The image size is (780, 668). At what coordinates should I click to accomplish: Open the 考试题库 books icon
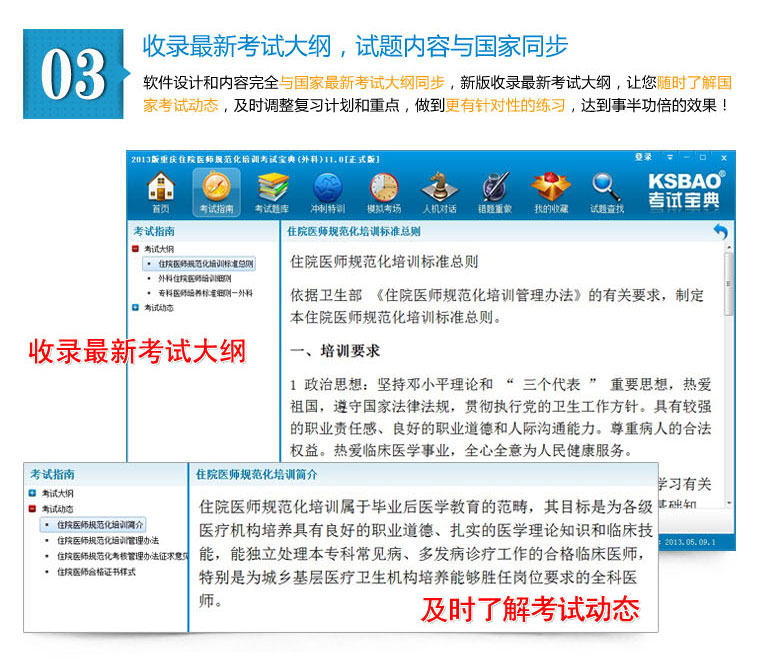(x=272, y=192)
